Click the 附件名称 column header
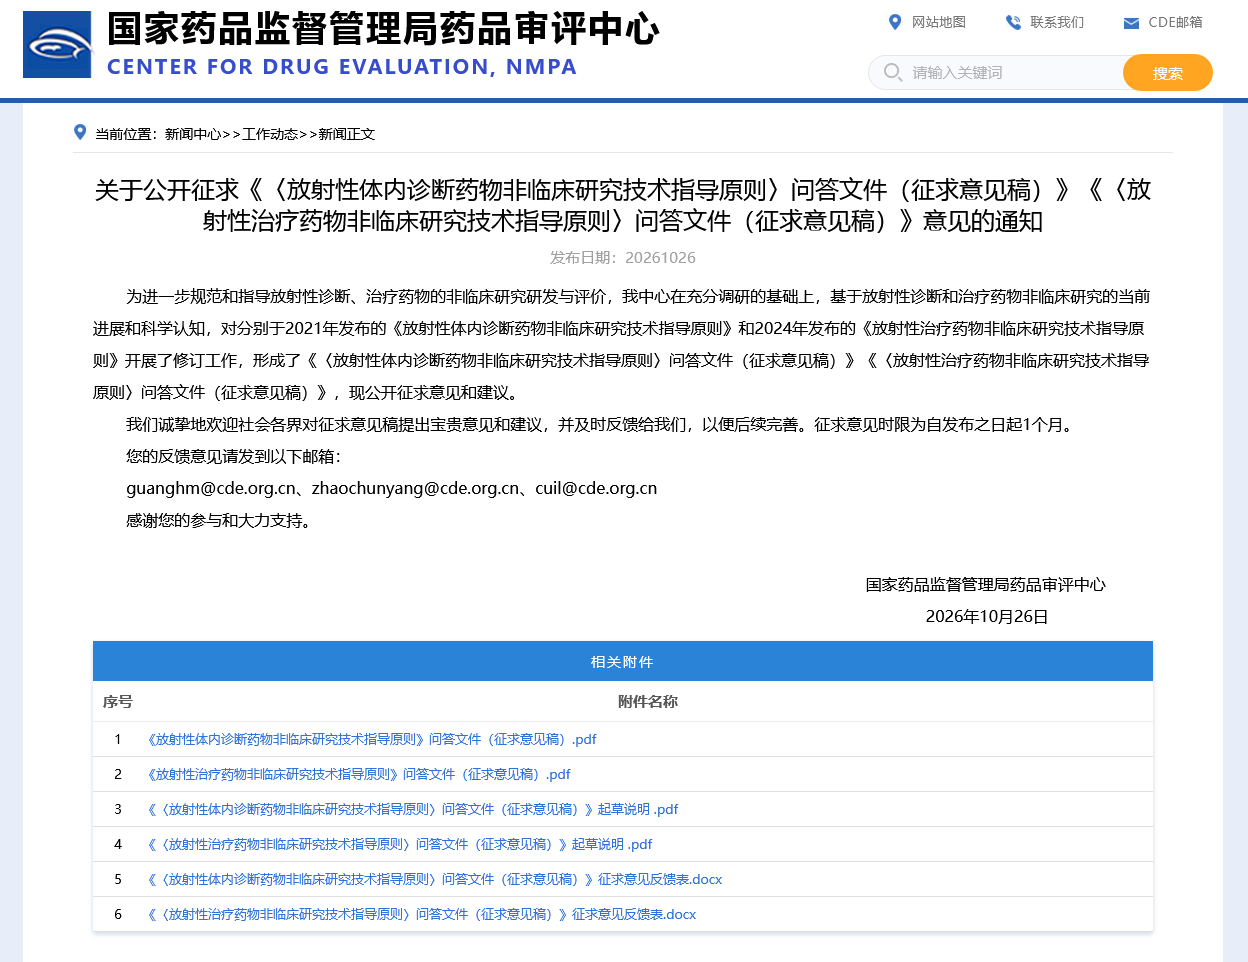This screenshot has height=962, width=1248. (x=648, y=702)
